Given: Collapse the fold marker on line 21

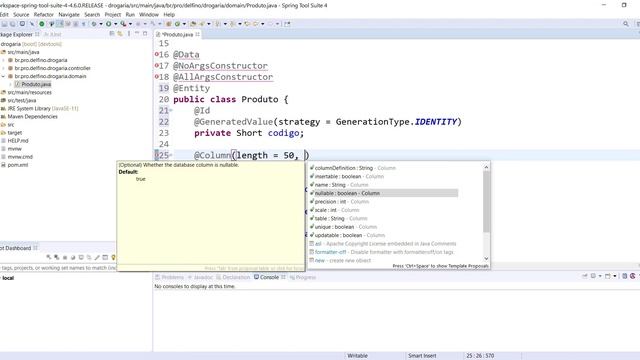Looking at the screenshot, I should click(171, 110).
